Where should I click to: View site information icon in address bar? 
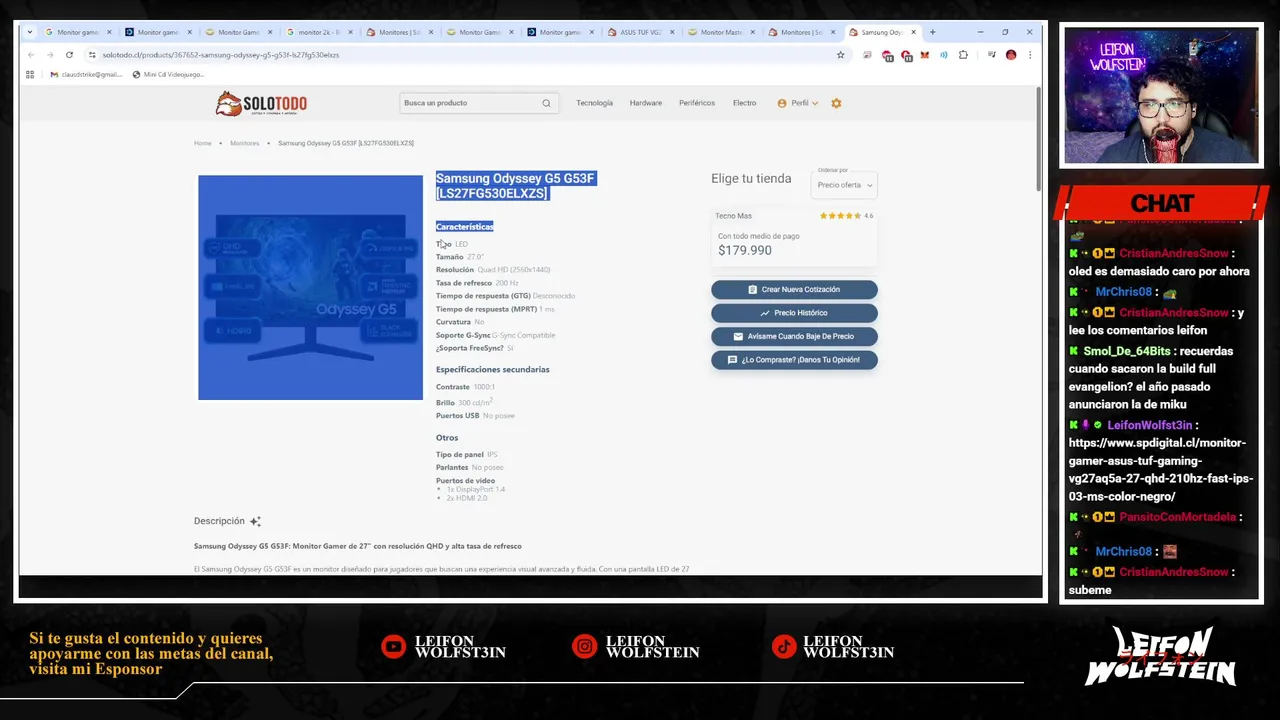click(x=92, y=55)
